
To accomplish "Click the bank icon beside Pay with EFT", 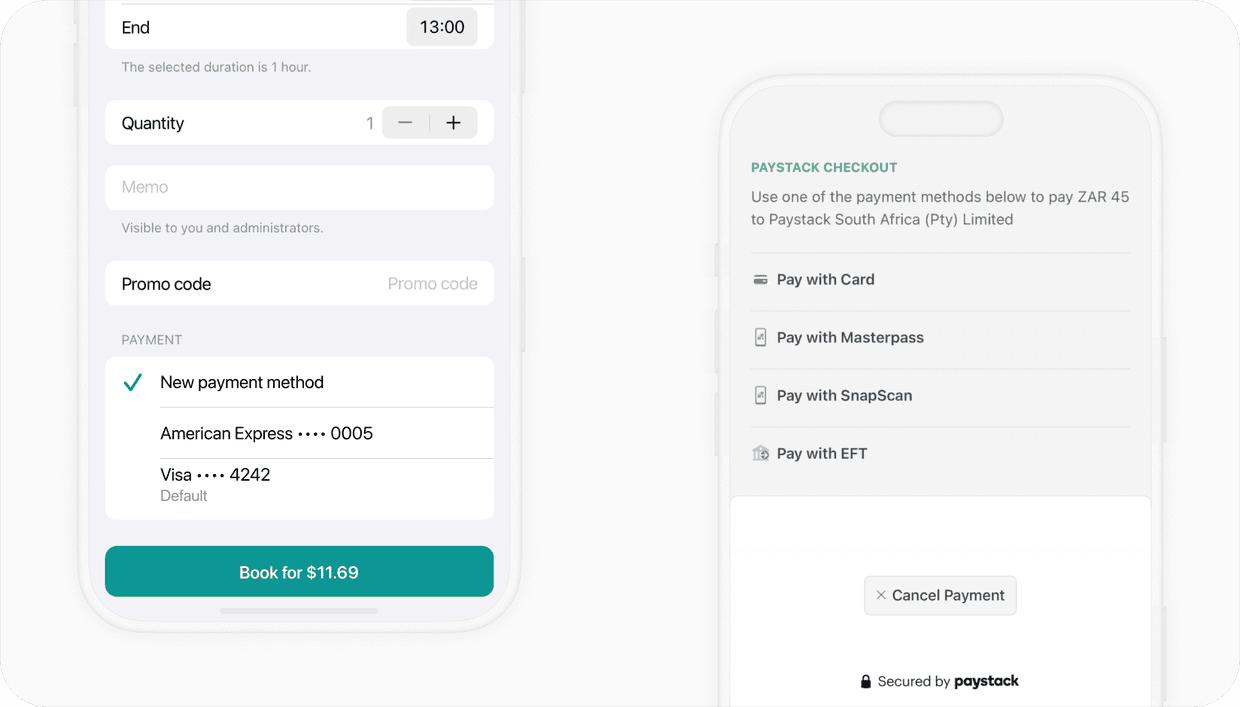I will (761, 453).
